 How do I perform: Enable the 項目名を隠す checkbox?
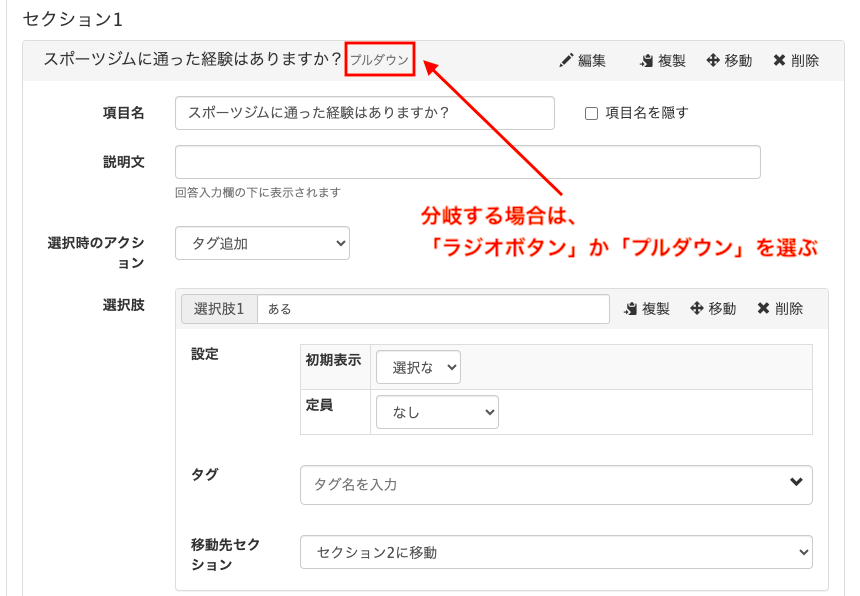(x=591, y=114)
